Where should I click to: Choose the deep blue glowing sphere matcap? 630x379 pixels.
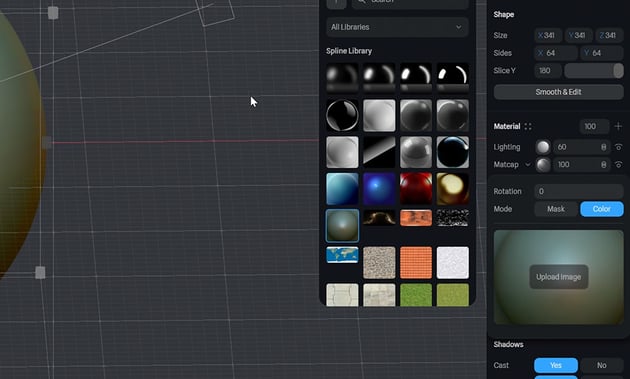point(379,189)
